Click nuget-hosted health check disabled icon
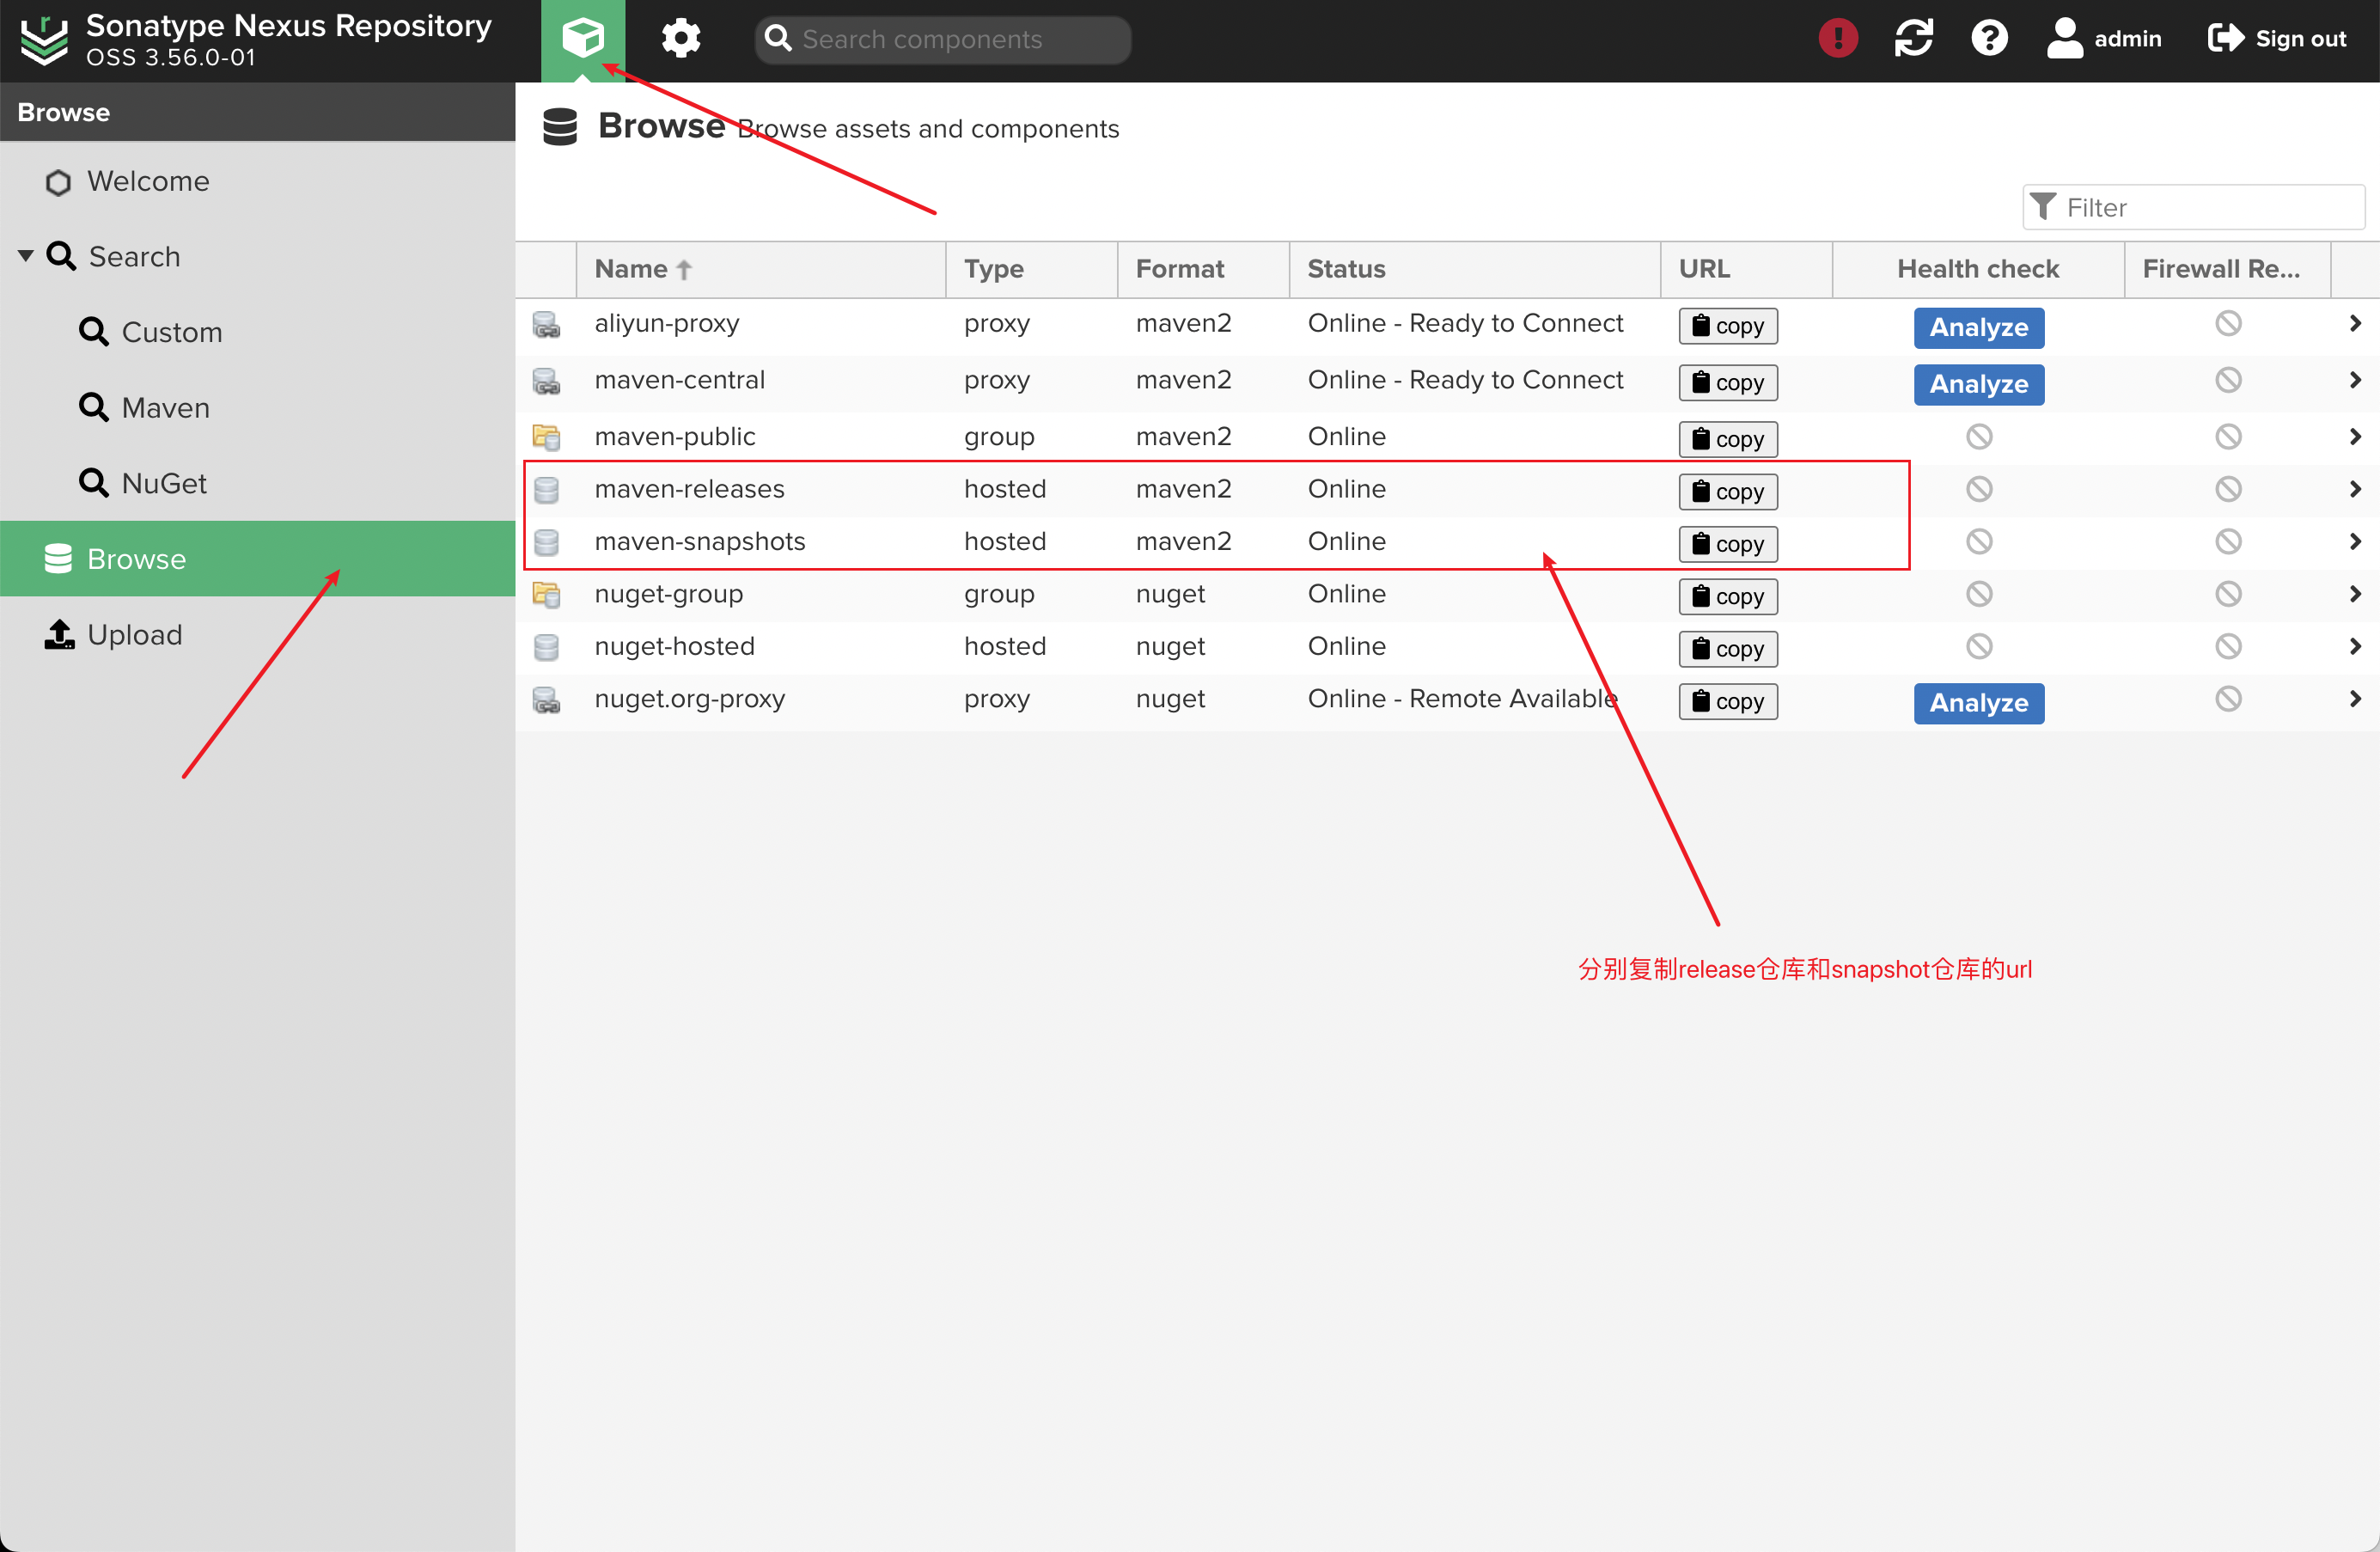The image size is (2380, 1552). (1979, 646)
